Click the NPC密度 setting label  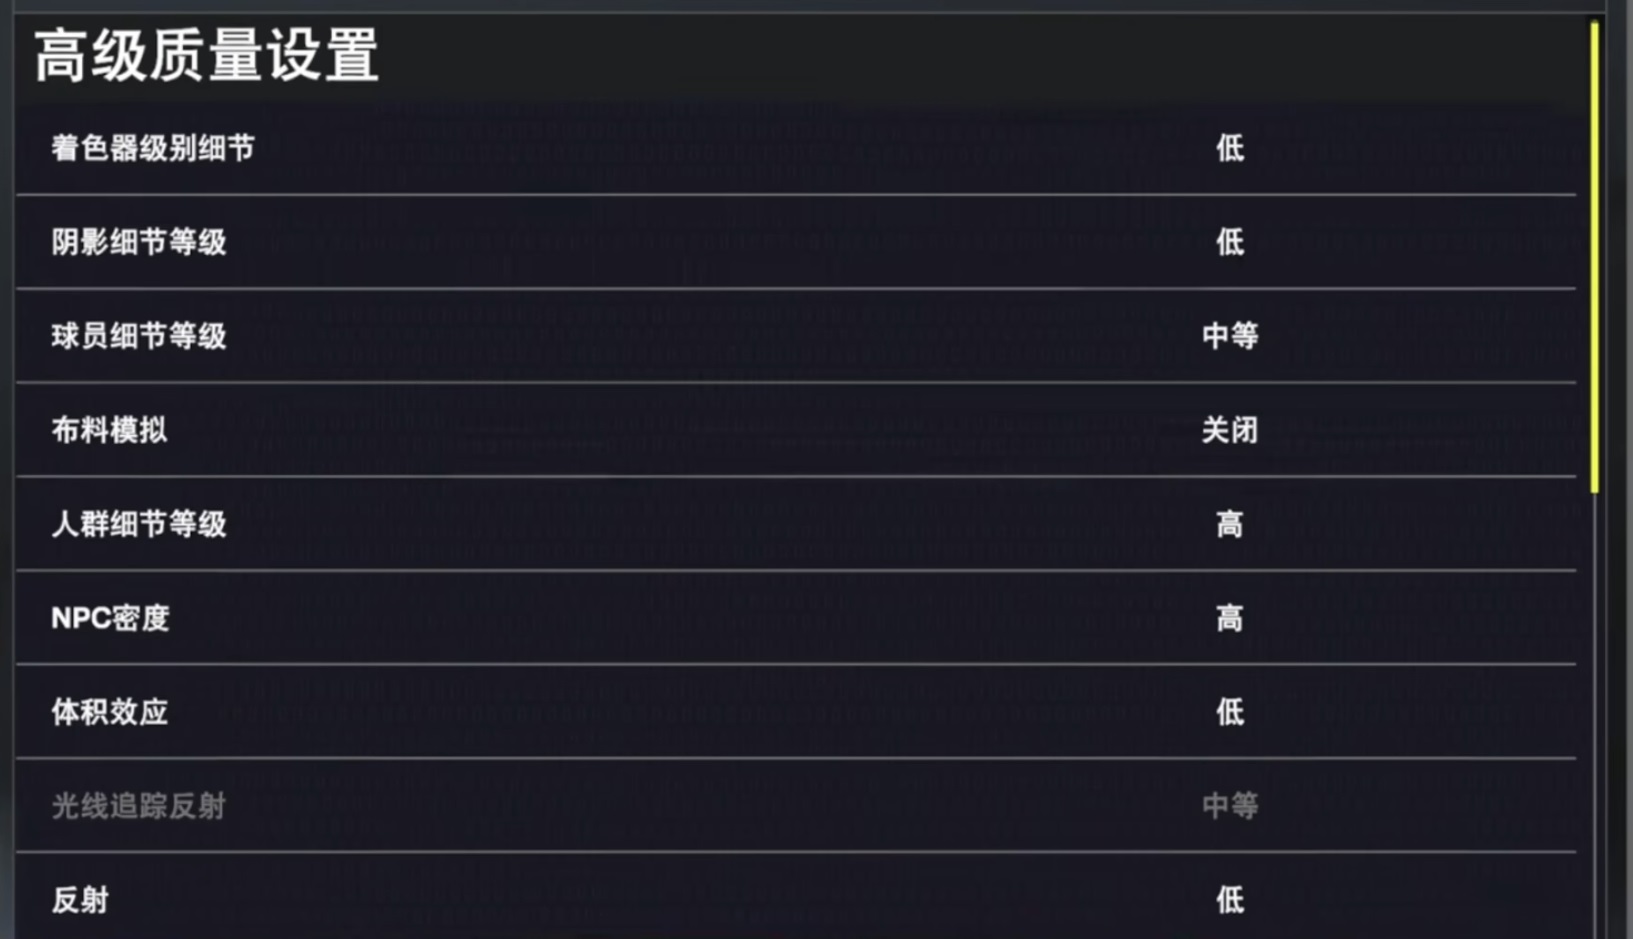pyautogui.click(x=110, y=618)
